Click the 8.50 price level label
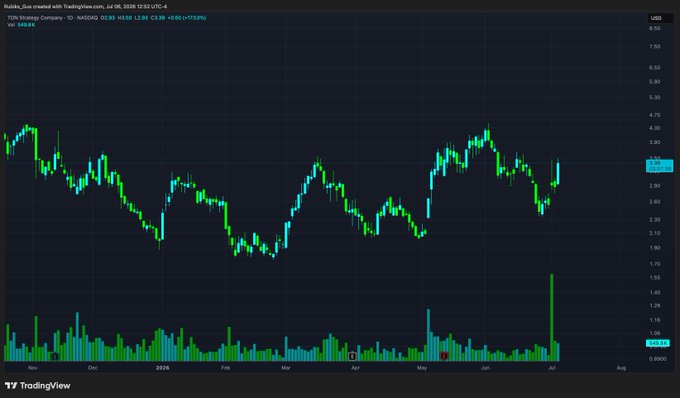Screen dimensions: 680x398 point(654,28)
